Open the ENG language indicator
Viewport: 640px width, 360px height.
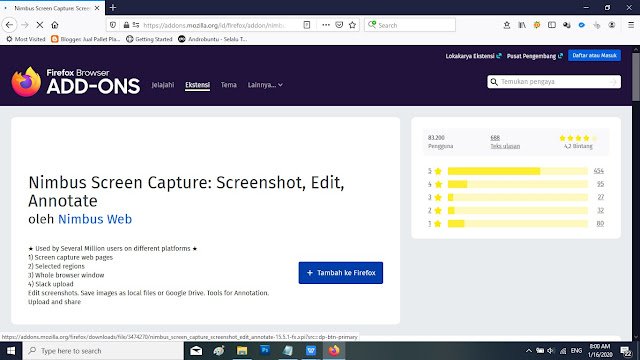click(x=576, y=351)
